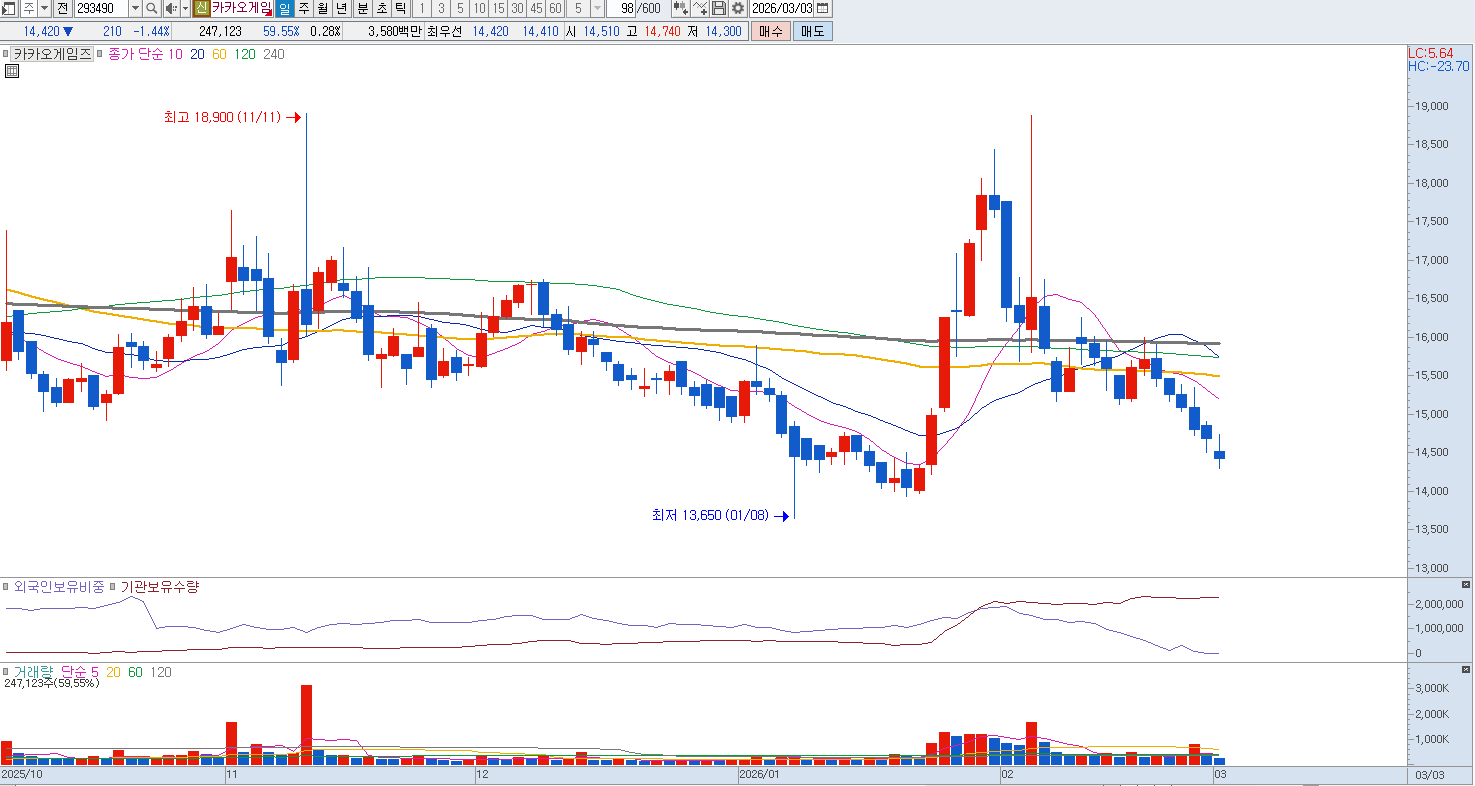This screenshot has width=1475, height=786.
Task: Click the magnifier stock search icon
Action: pyautogui.click(x=152, y=8)
